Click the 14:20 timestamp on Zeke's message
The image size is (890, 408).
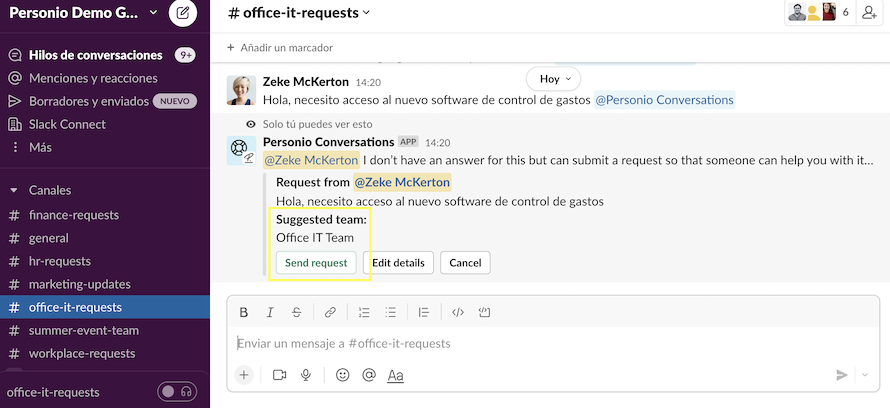(x=368, y=82)
